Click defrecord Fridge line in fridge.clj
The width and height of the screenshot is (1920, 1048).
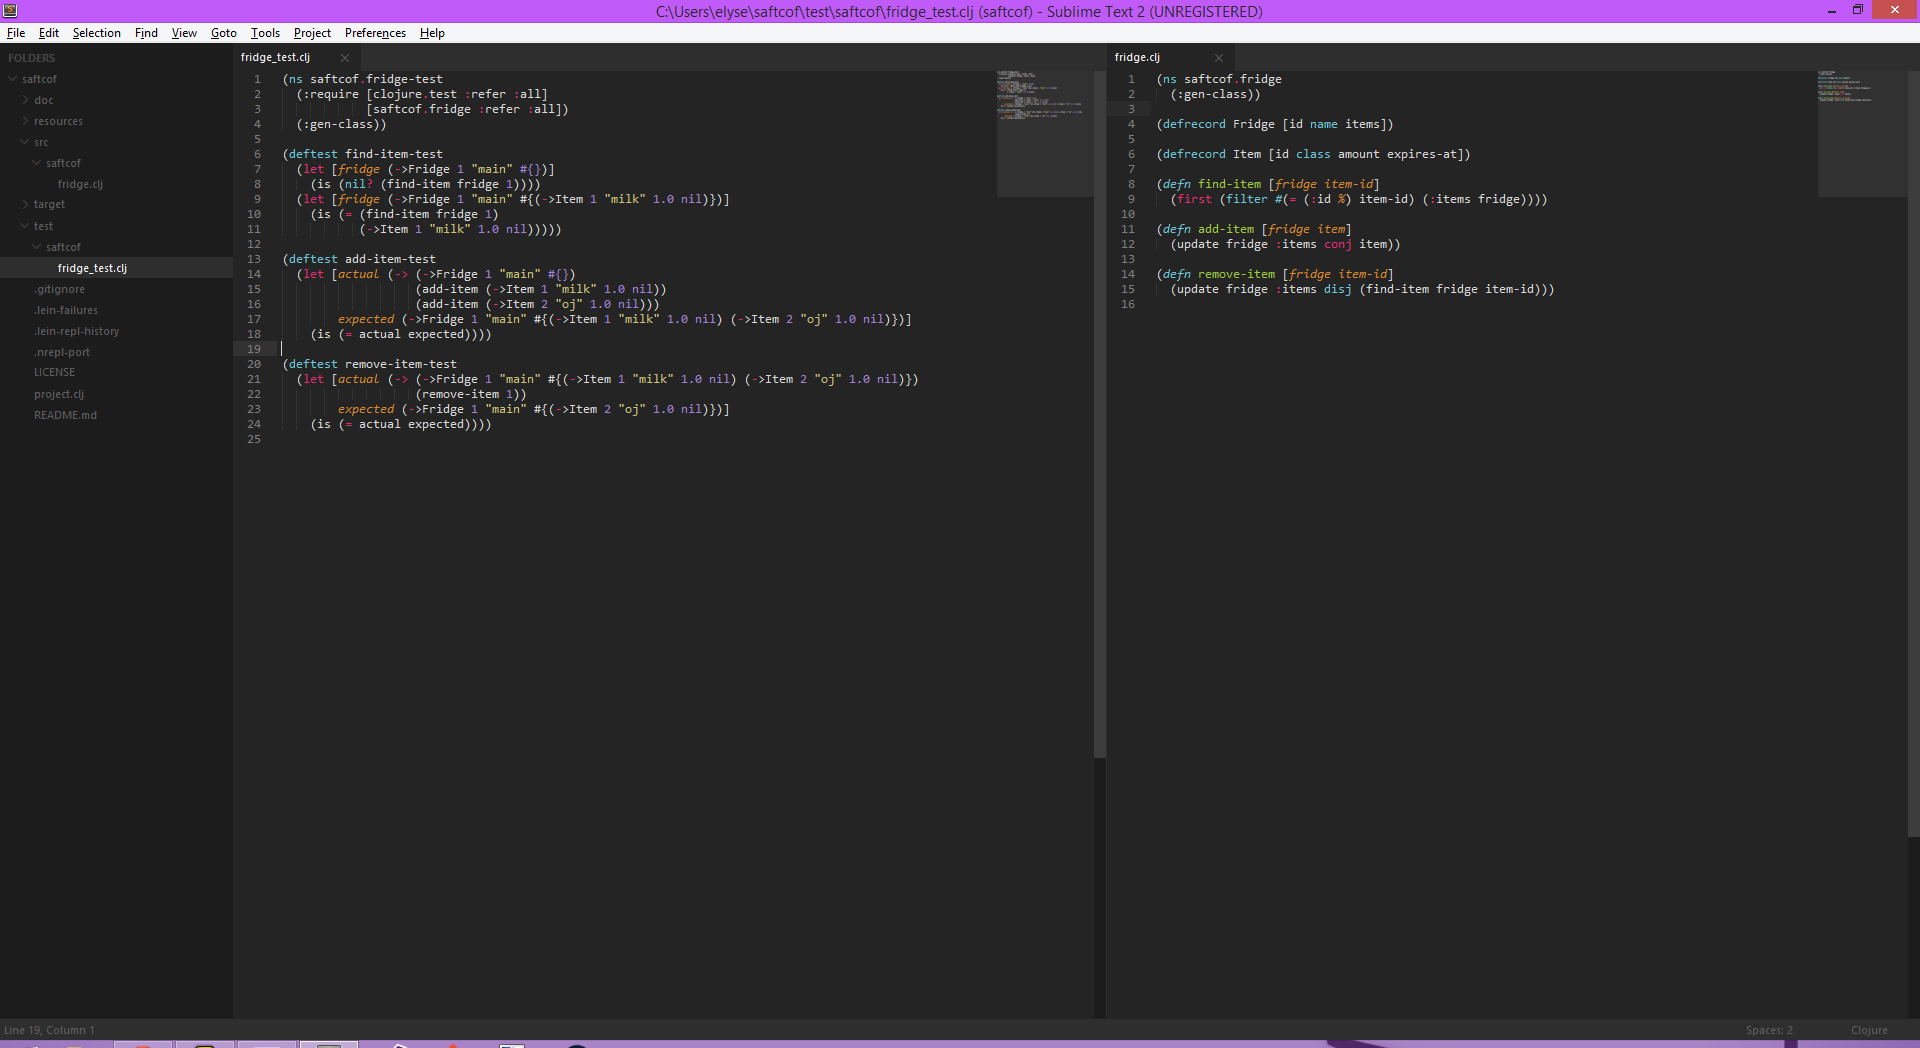[1274, 124]
